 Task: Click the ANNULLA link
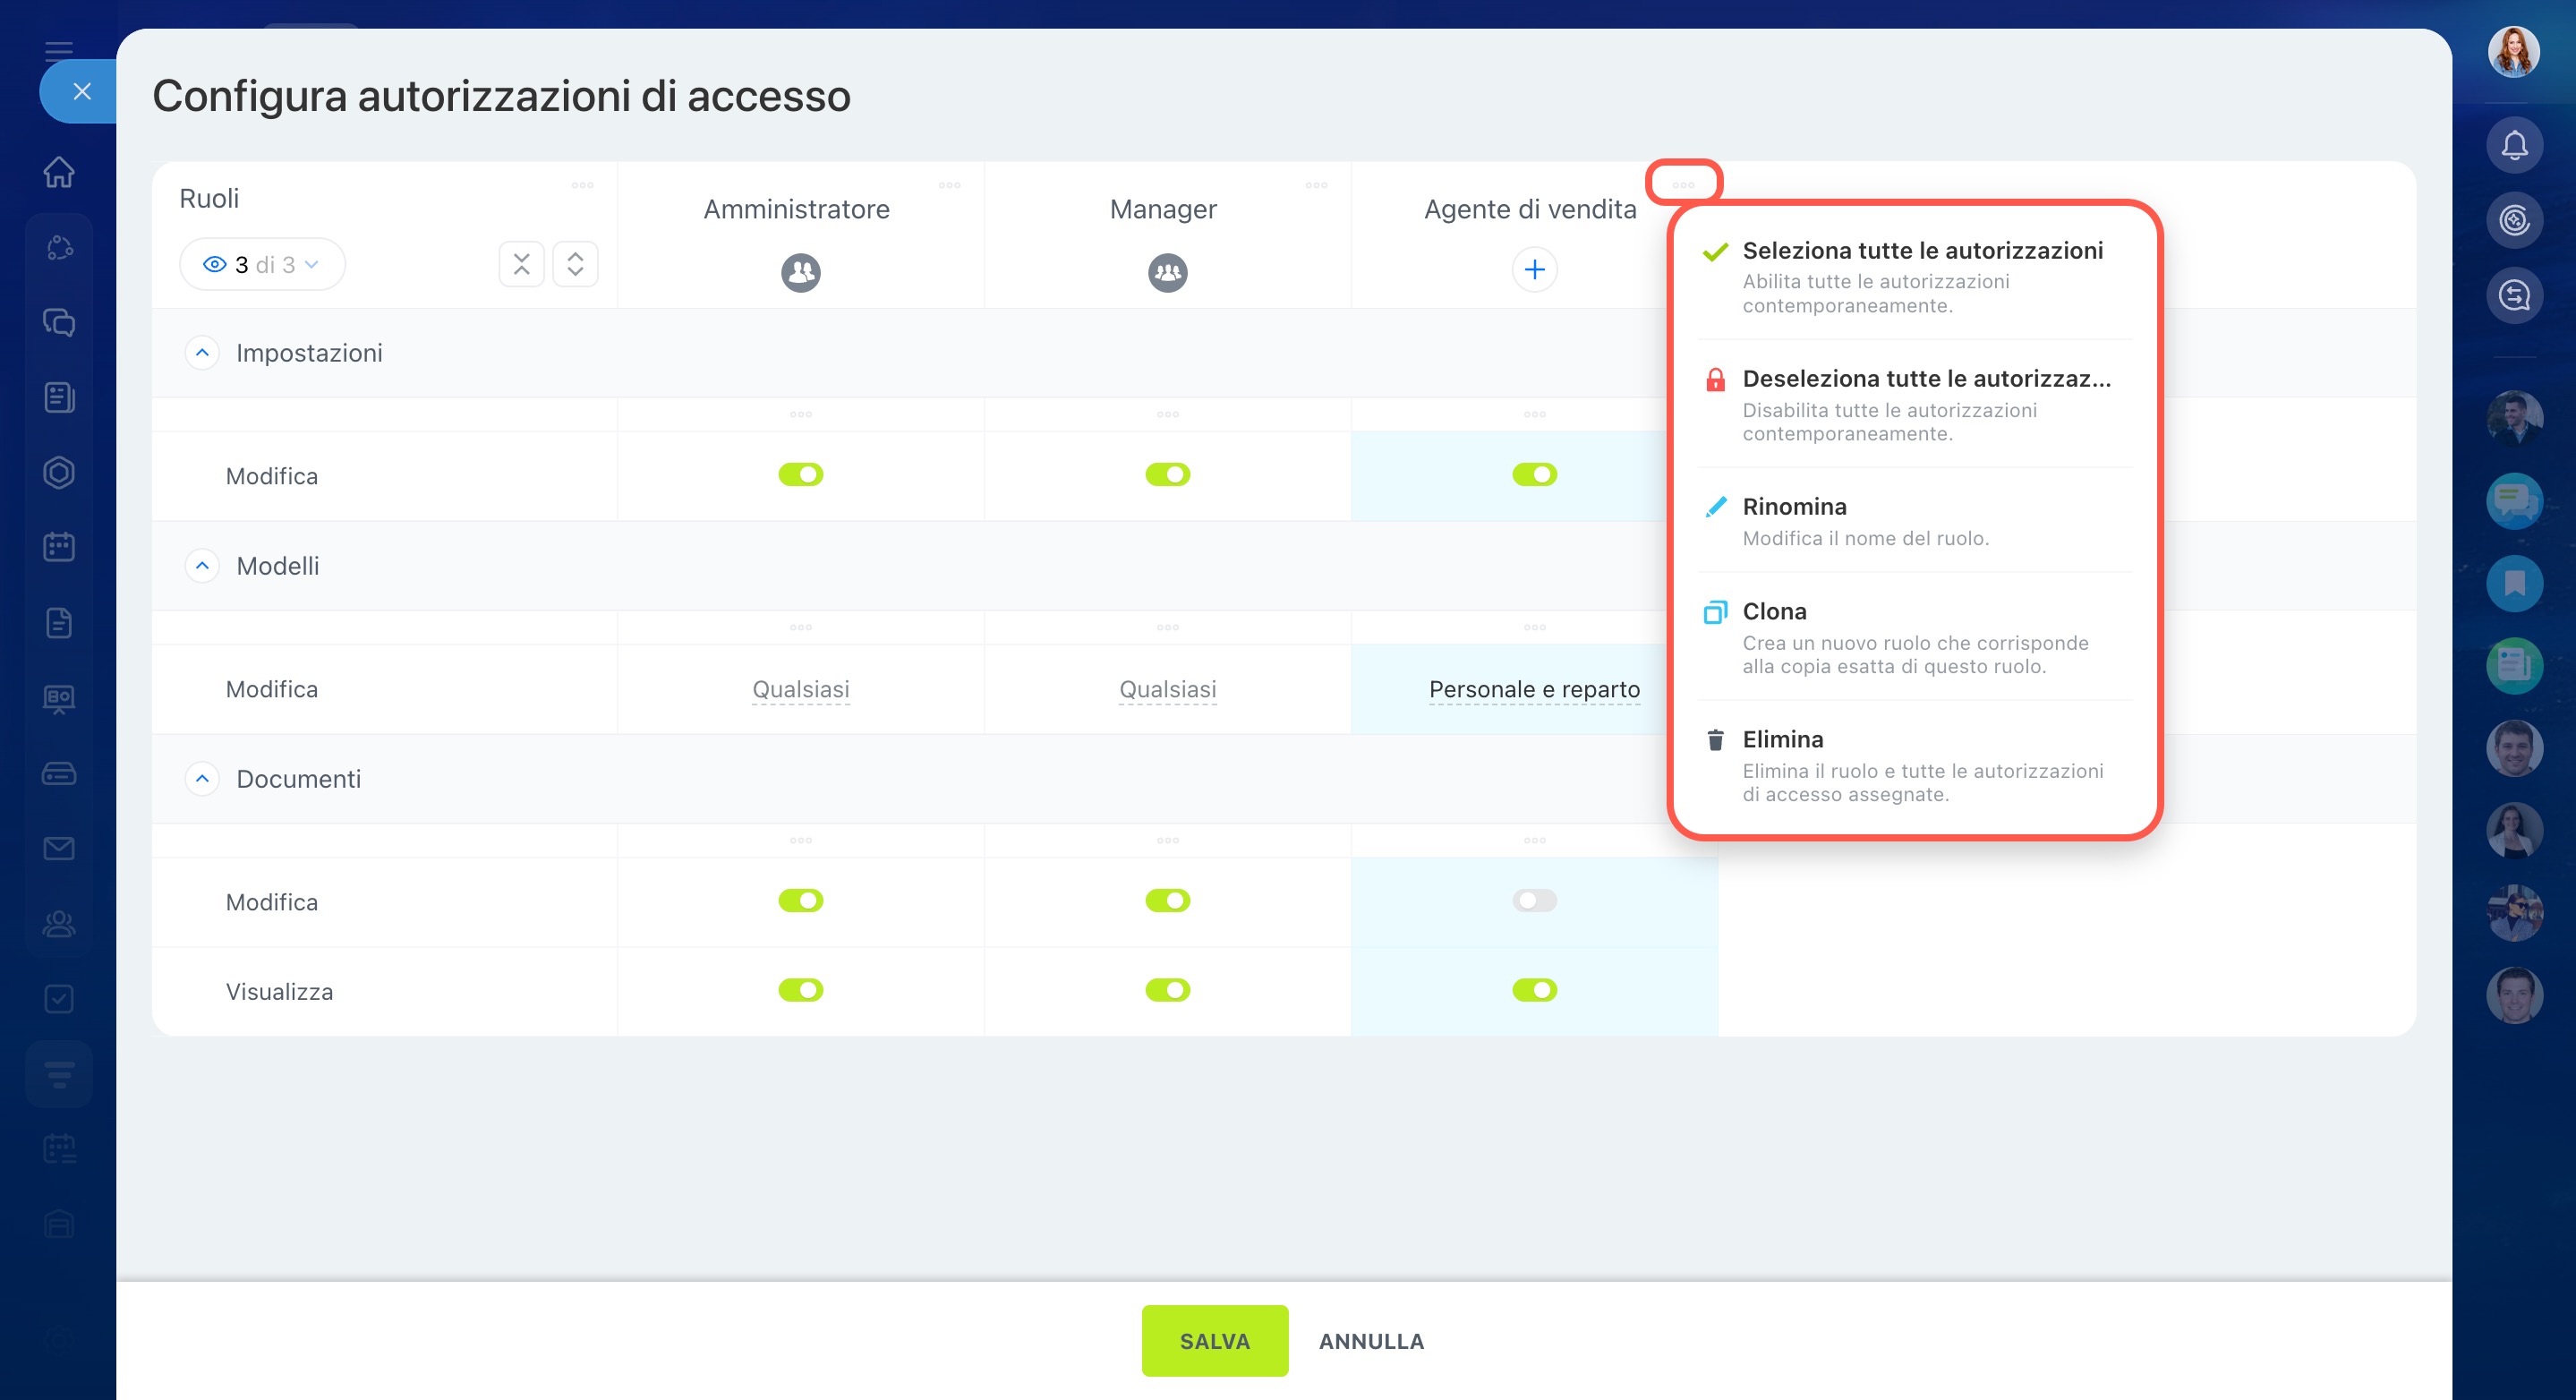pyautogui.click(x=1371, y=1341)
